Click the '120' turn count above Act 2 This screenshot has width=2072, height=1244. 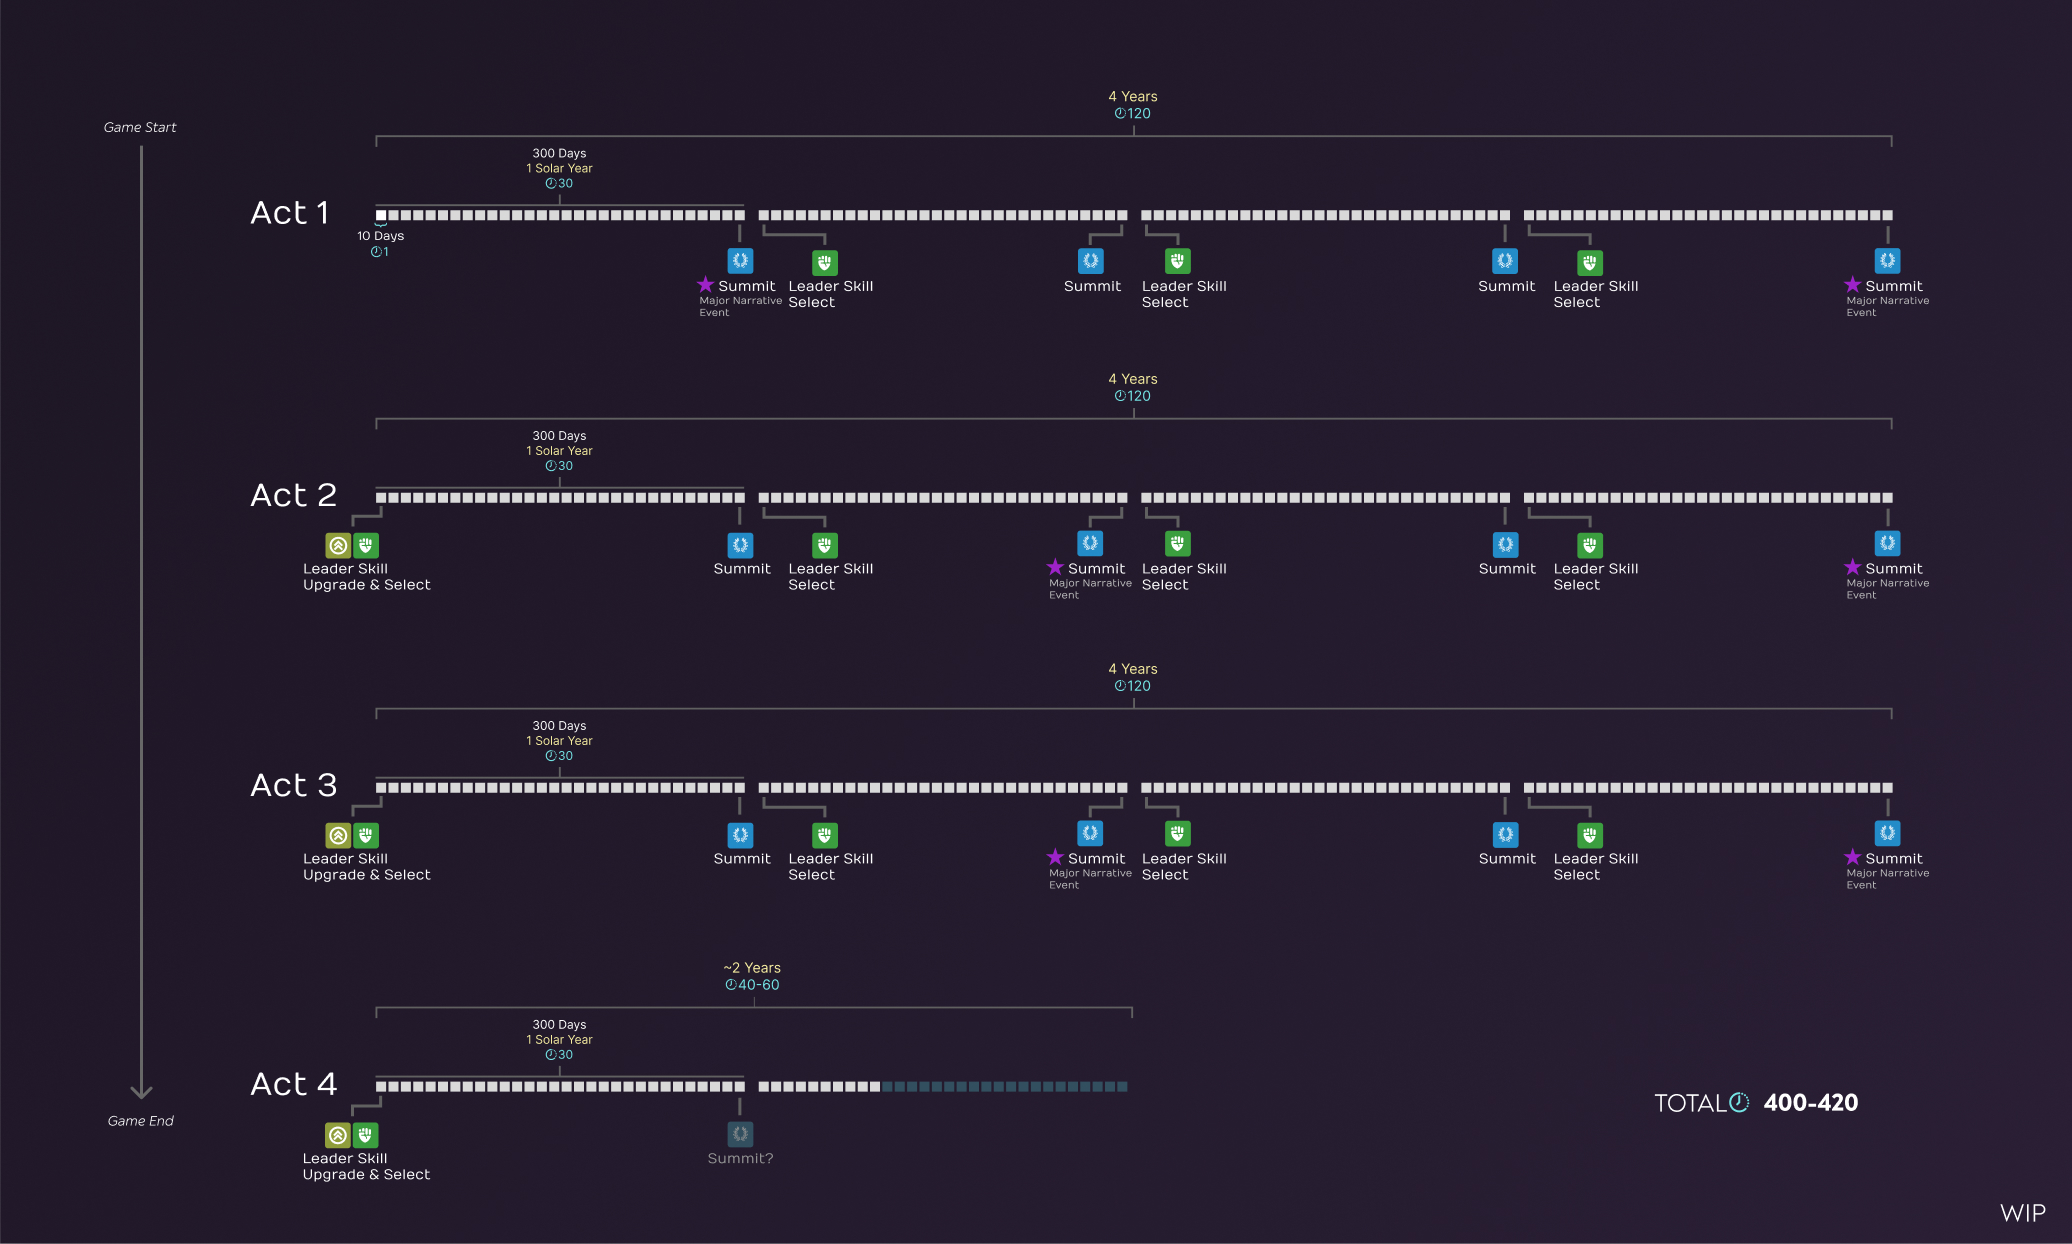coord(1139,396)
